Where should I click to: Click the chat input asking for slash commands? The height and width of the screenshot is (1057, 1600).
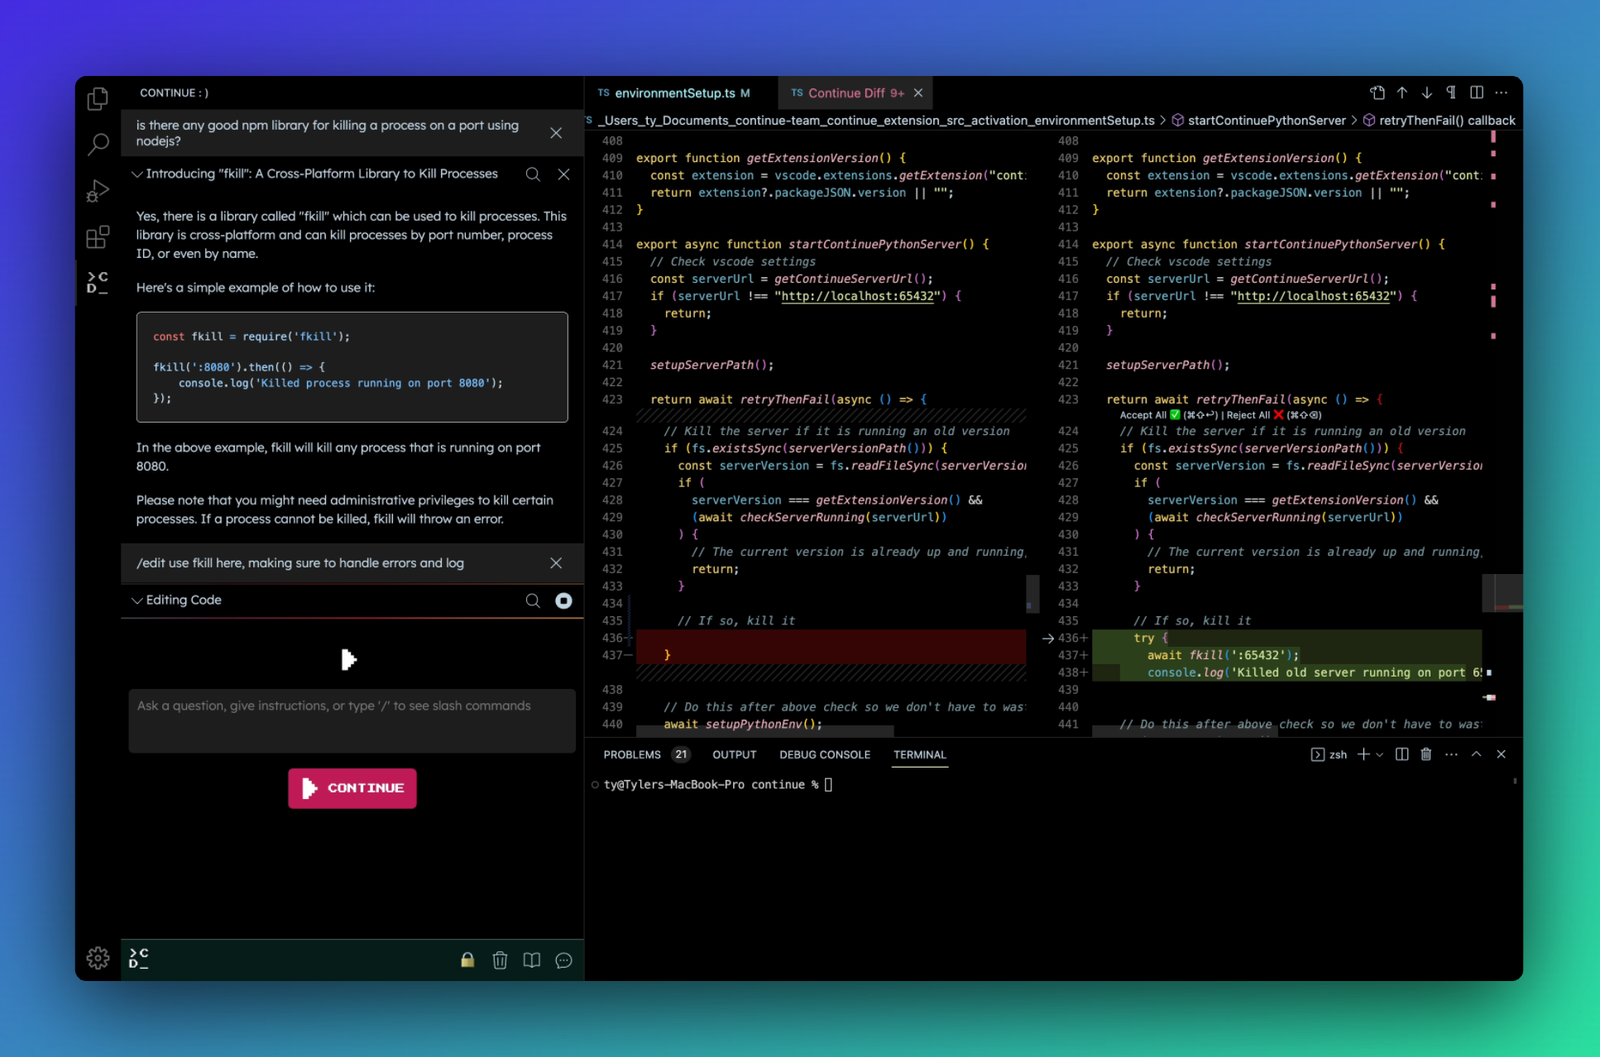(x=351, y=720)
